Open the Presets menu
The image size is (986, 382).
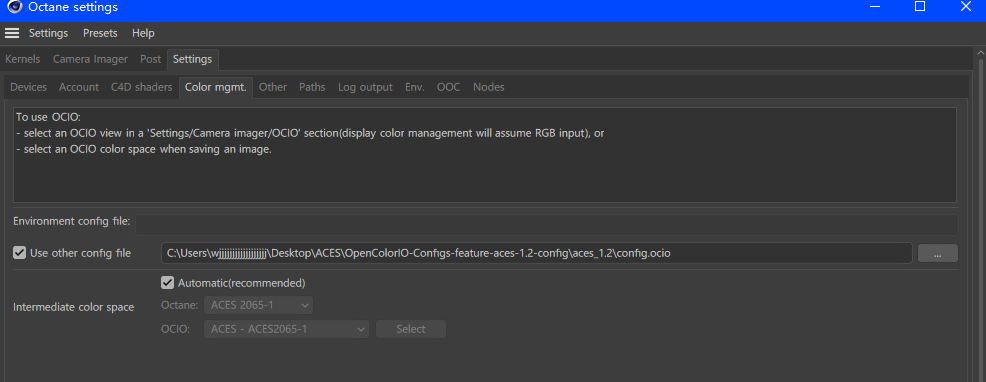[x=100, y=33]
